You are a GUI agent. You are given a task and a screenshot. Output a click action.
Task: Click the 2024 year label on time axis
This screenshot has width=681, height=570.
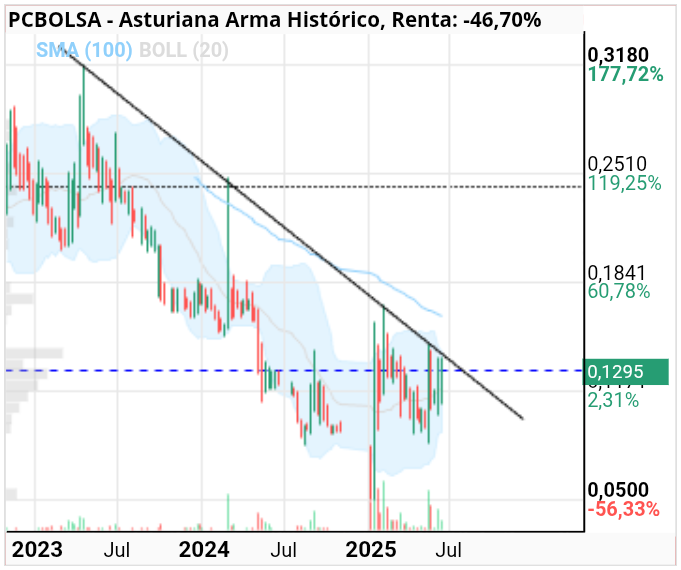204,550
